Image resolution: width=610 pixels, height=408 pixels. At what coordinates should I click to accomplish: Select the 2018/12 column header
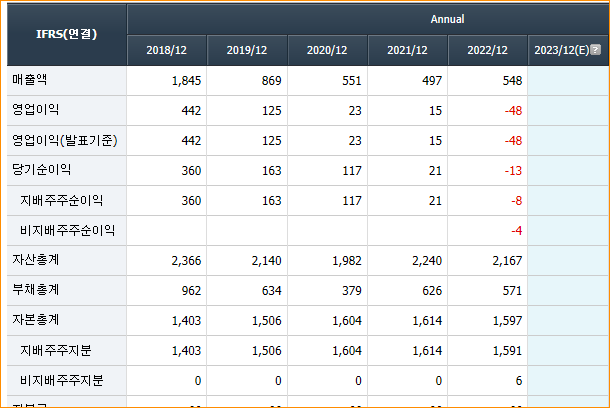(x=167, y=50)
